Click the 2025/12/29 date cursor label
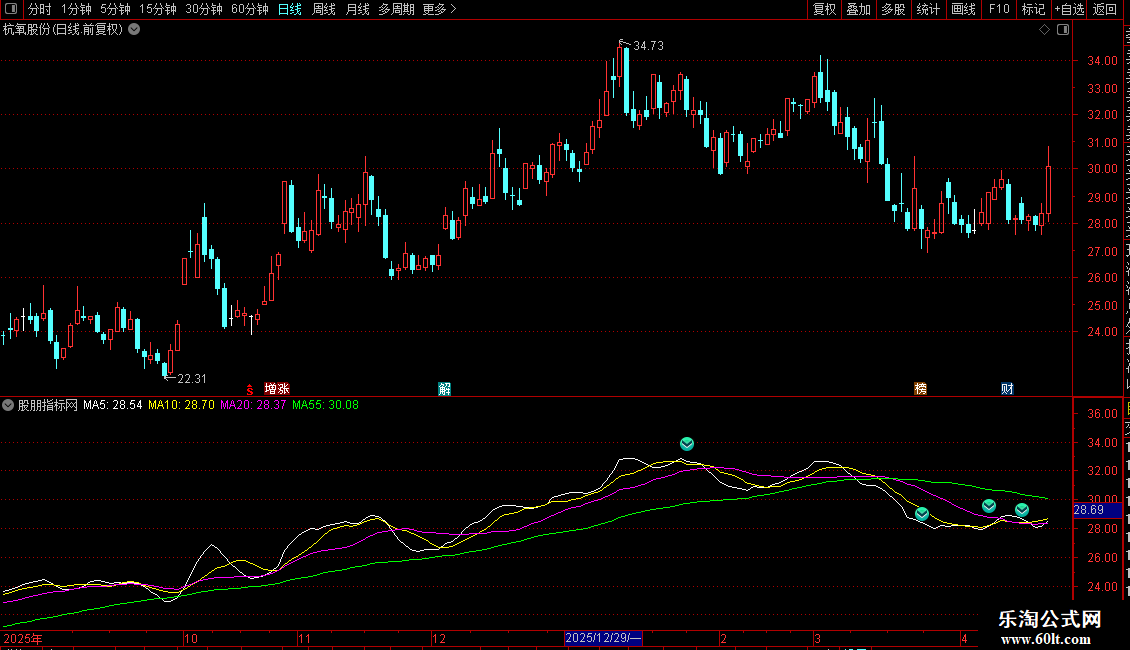 (602, 638)
